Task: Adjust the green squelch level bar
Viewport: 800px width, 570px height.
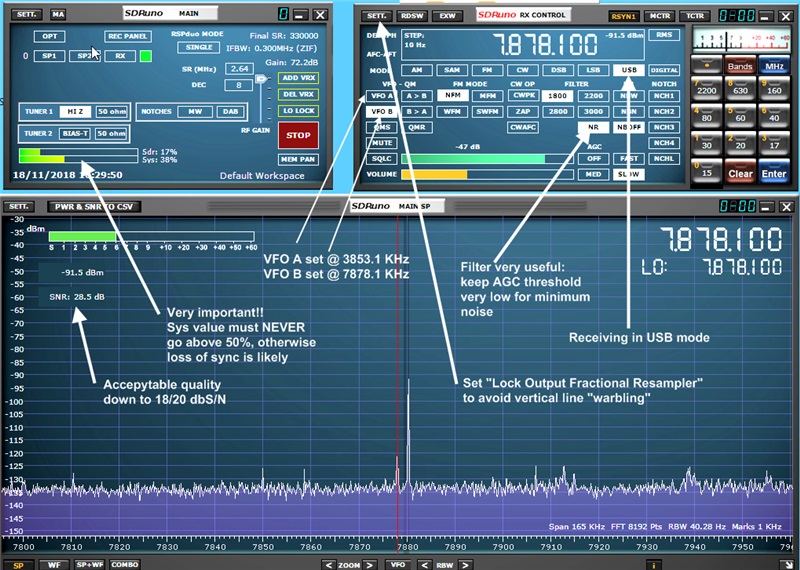Action: (x=487, y=159)
